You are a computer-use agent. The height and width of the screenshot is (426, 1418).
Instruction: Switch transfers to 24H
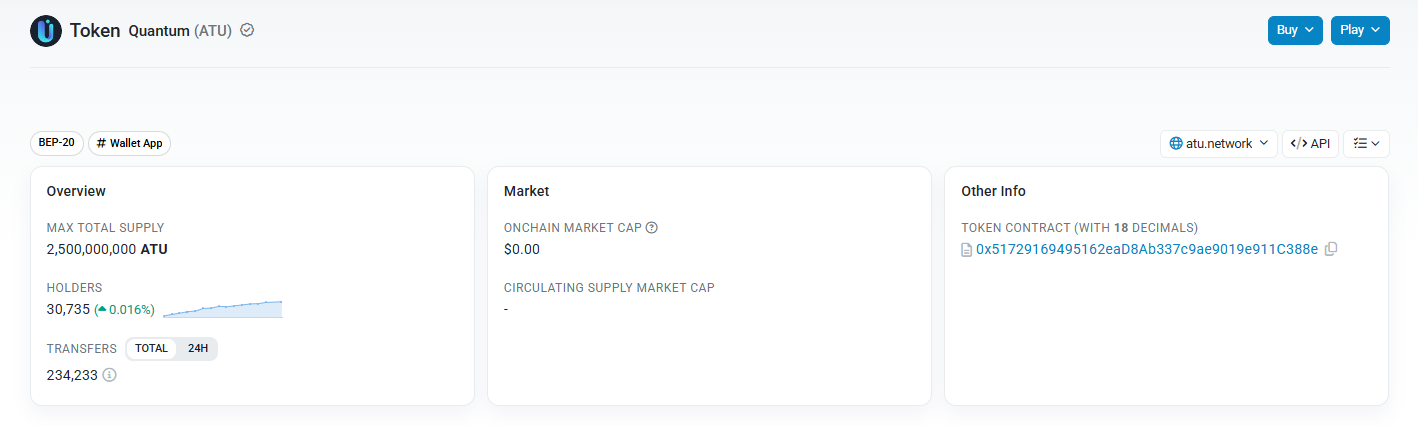coord(198,349)
